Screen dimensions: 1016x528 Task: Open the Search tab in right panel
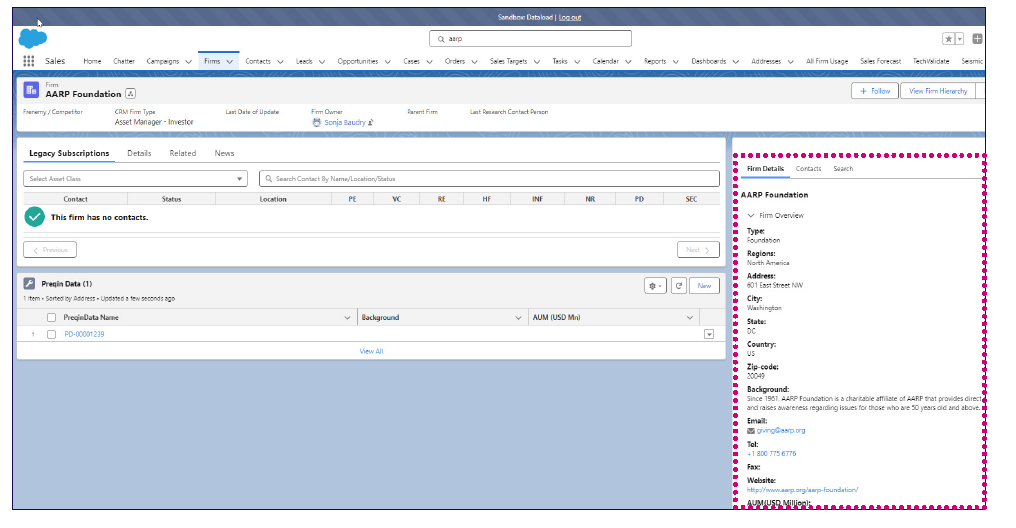tap(843, 168)
